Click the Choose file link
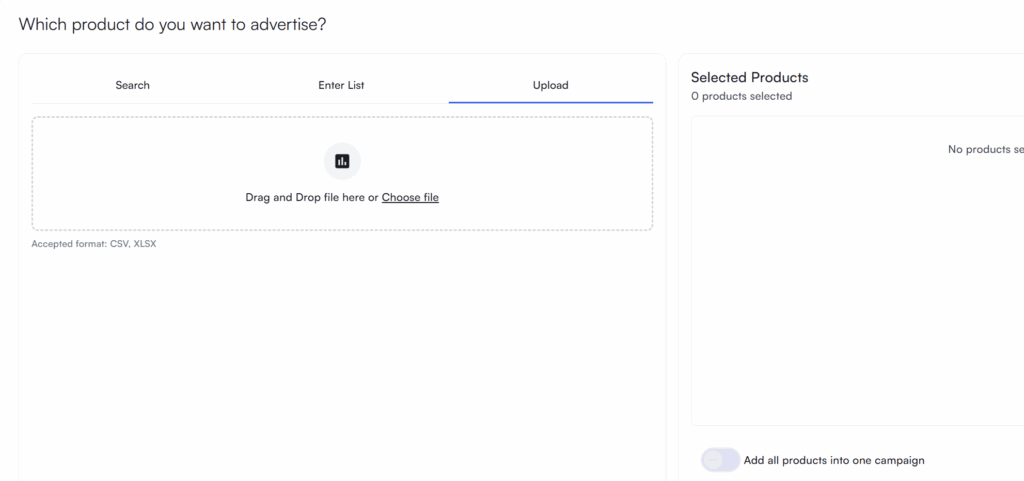This screenshot has width=1024, height=481. (x=410, y=197)
